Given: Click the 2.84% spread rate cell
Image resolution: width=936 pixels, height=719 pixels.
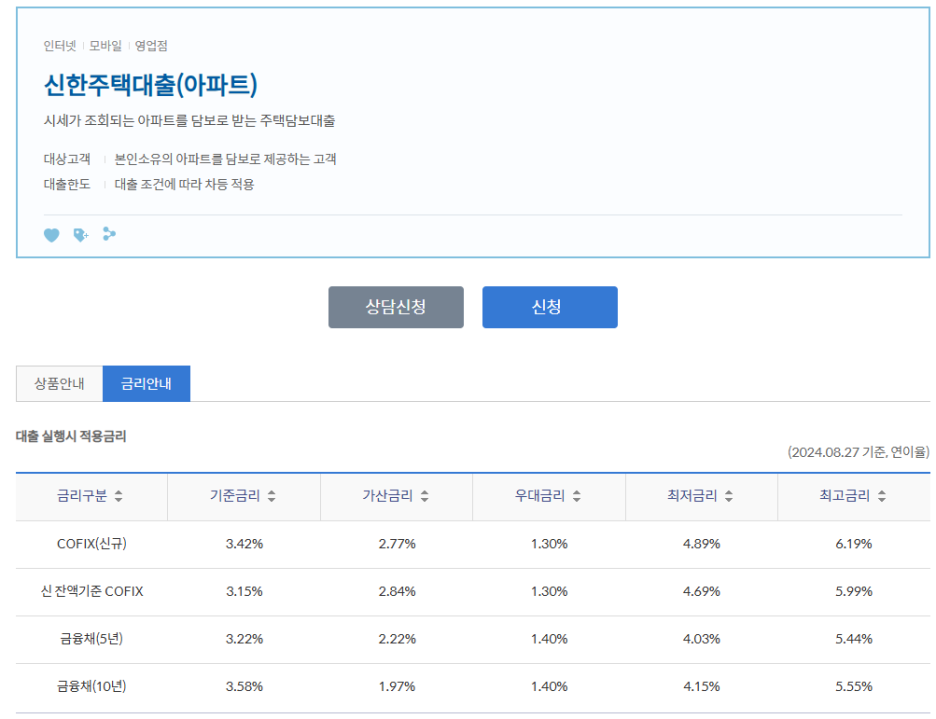Looking at the screenshot, I should [397, 591].
